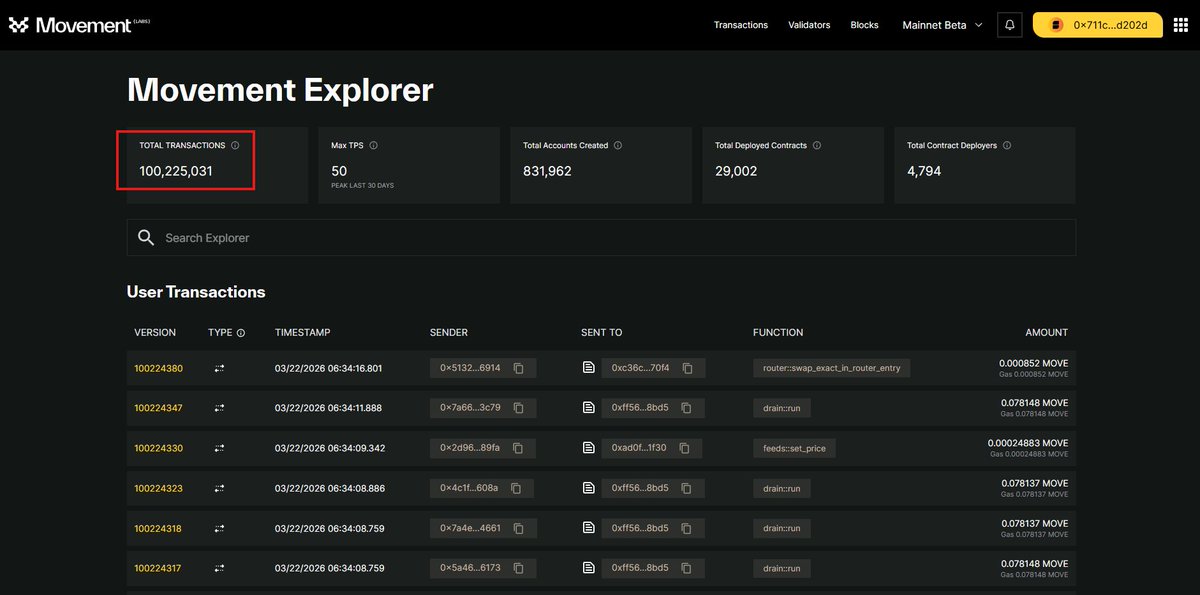Open transaction version 100224317
The height and width of the screenshot is (595, 1200).
158,568
